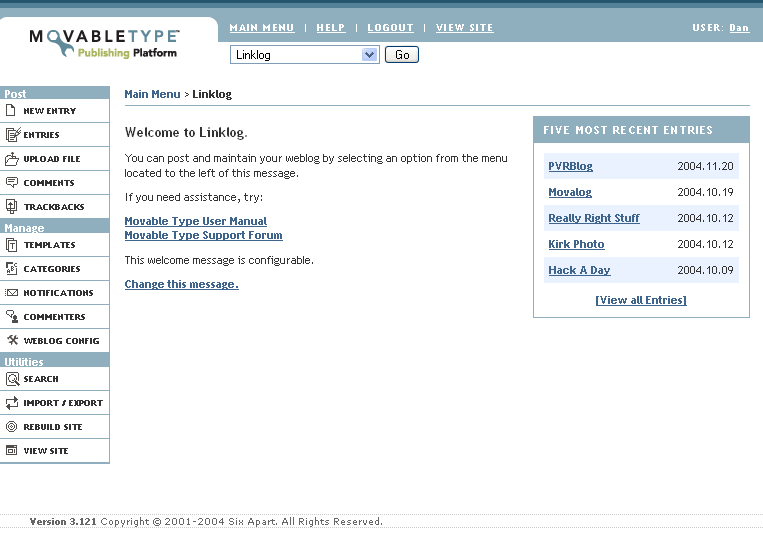Viewport: 763px width, 536px height.
Task: Click the Import / Export arrows icon
Action: pos(12,403)
